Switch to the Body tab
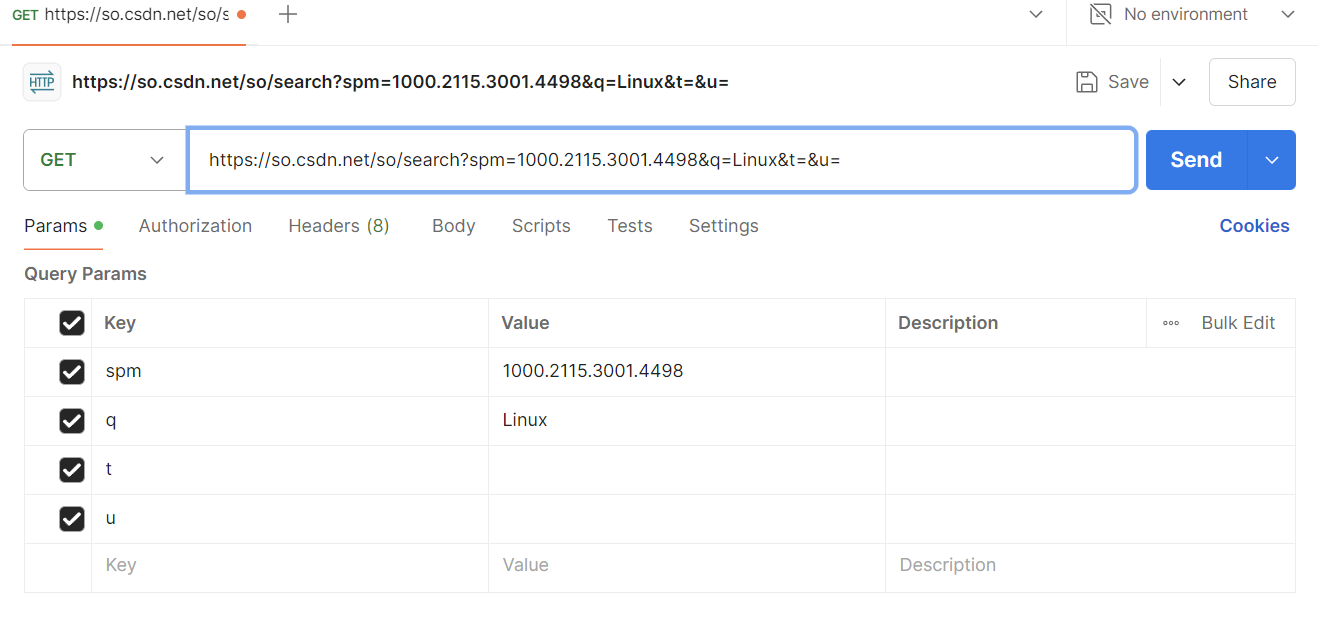 (x=454, y=226)
